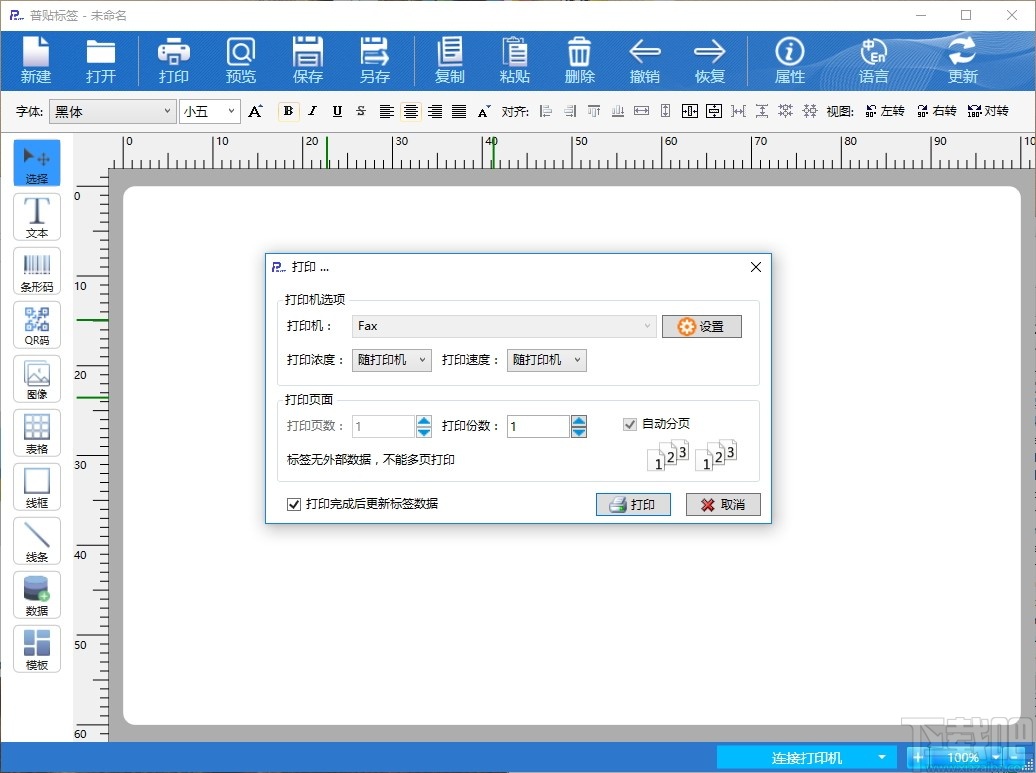Click the 另存 (Save As) icon
Screen dimensions: 1036x773
click(375, 60)
